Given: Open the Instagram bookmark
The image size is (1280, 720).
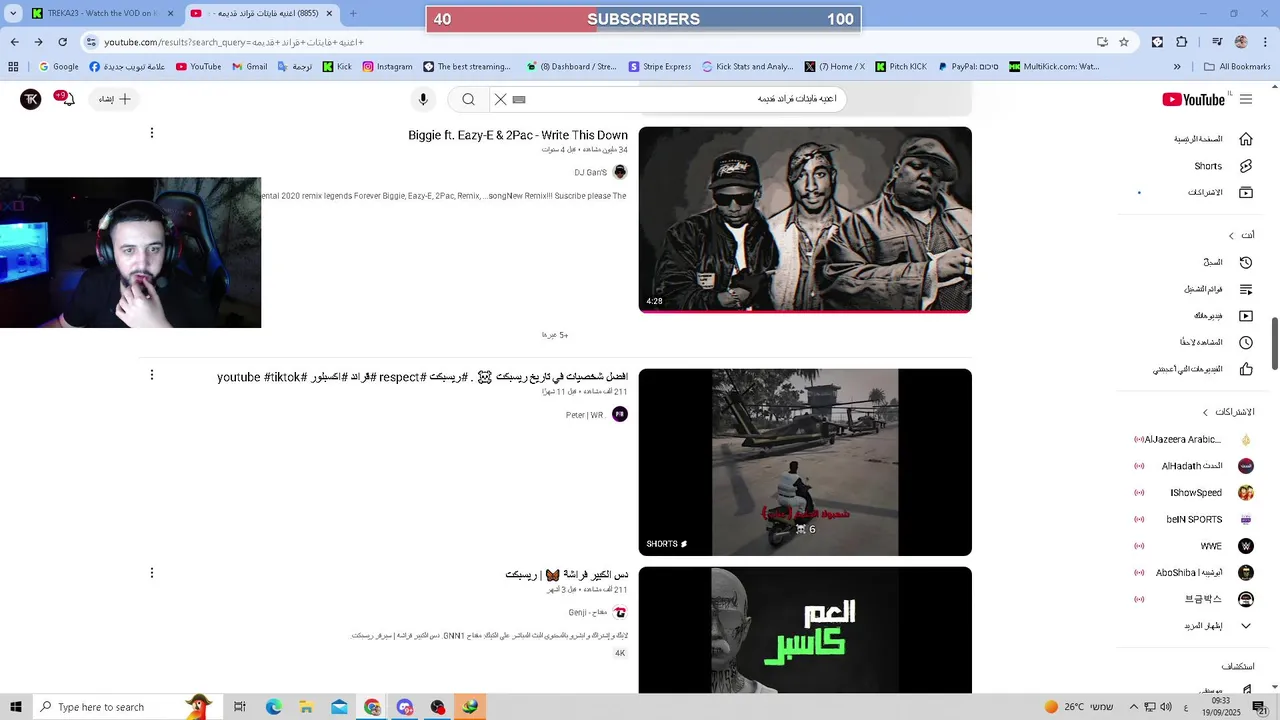Looking at the screenshot, I should (387, 67).
